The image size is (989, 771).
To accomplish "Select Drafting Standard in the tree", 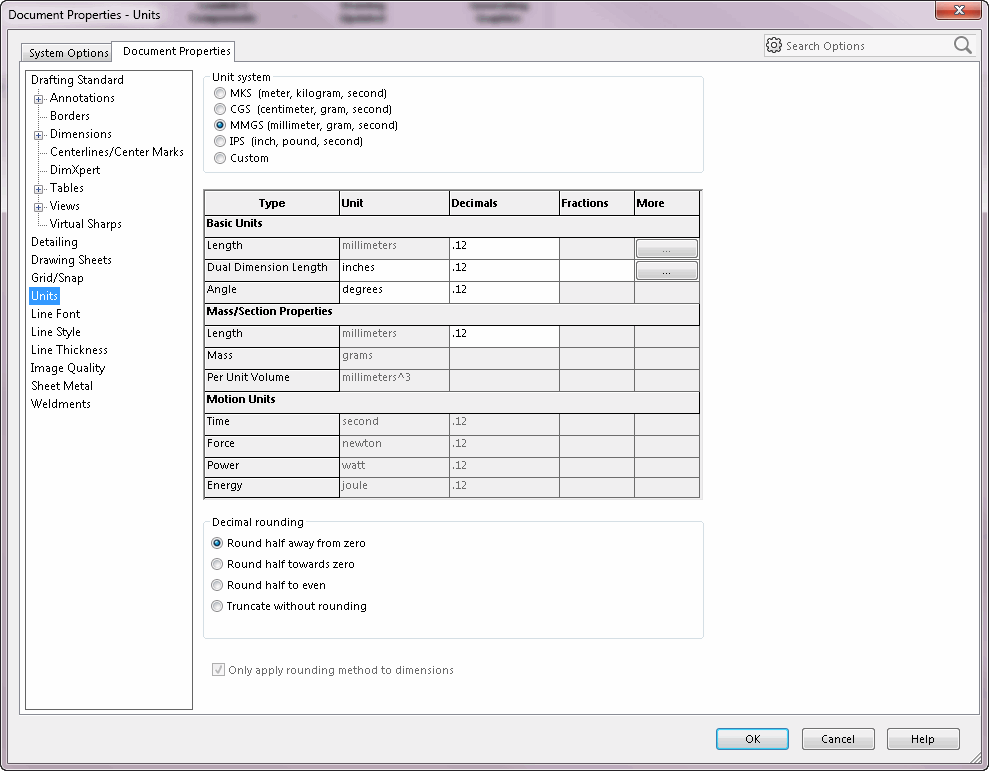I will 77,79.
